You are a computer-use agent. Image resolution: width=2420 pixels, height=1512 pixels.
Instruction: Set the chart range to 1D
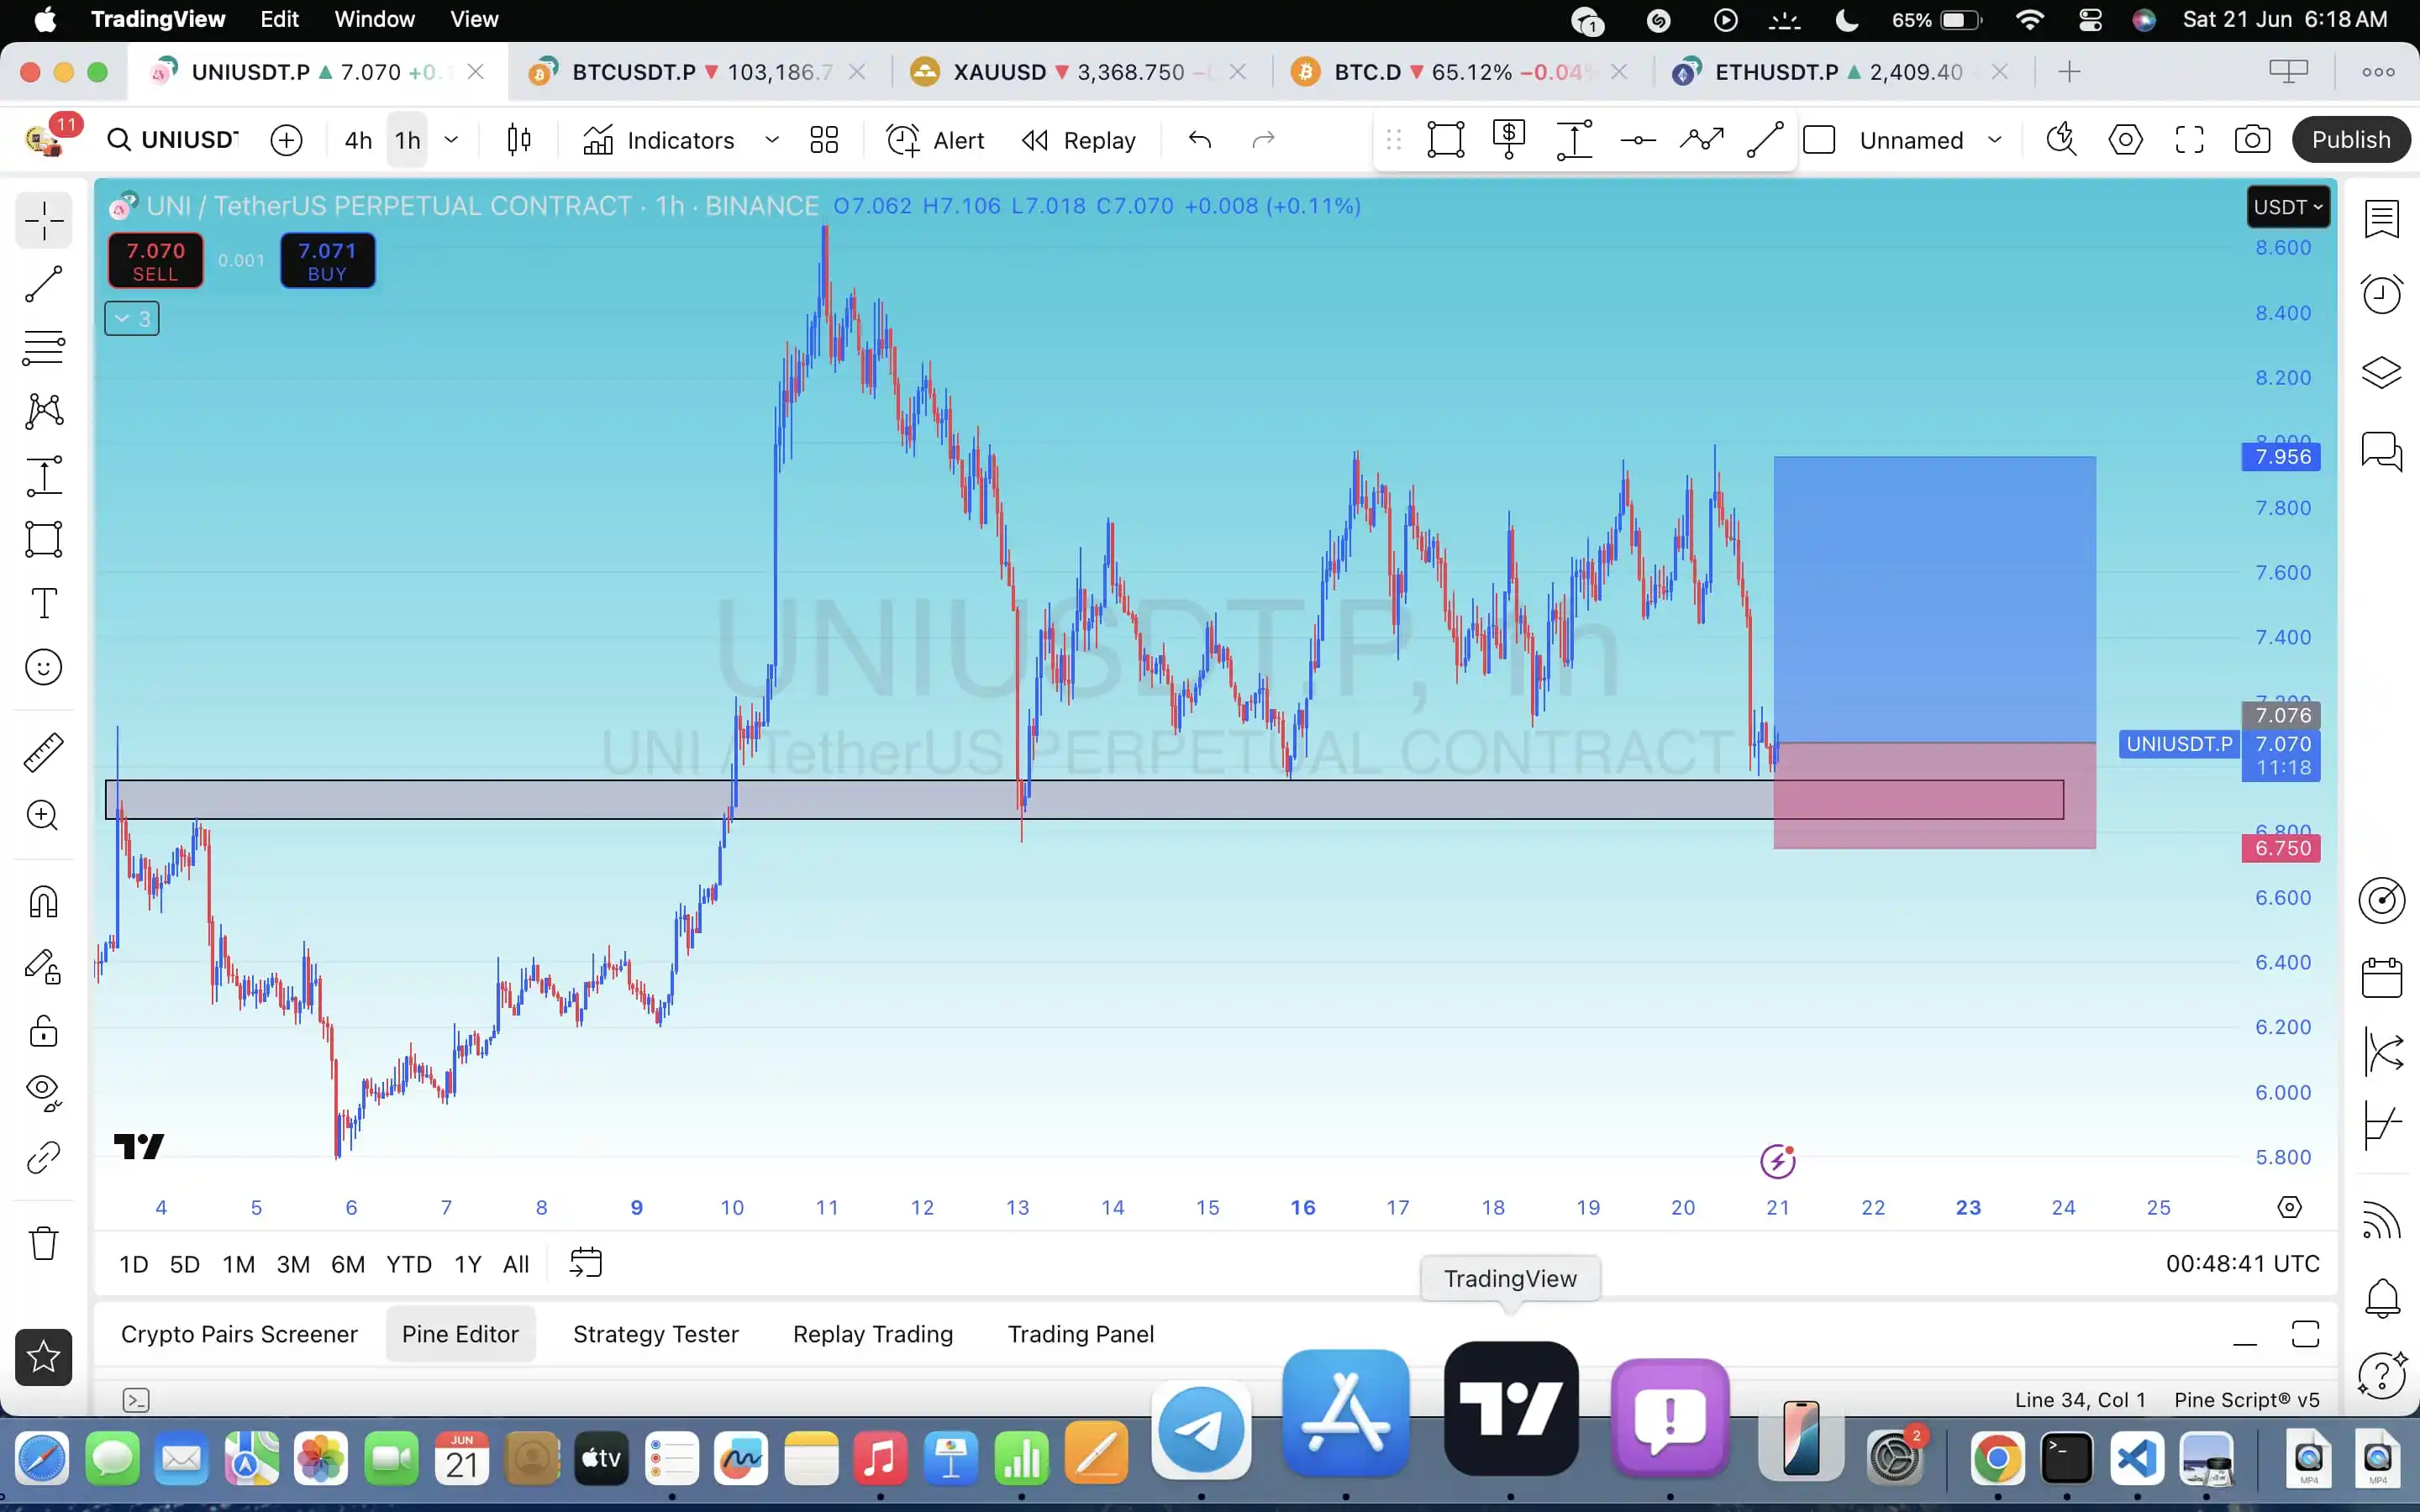pyautogui.click(x=133, y=1264)
